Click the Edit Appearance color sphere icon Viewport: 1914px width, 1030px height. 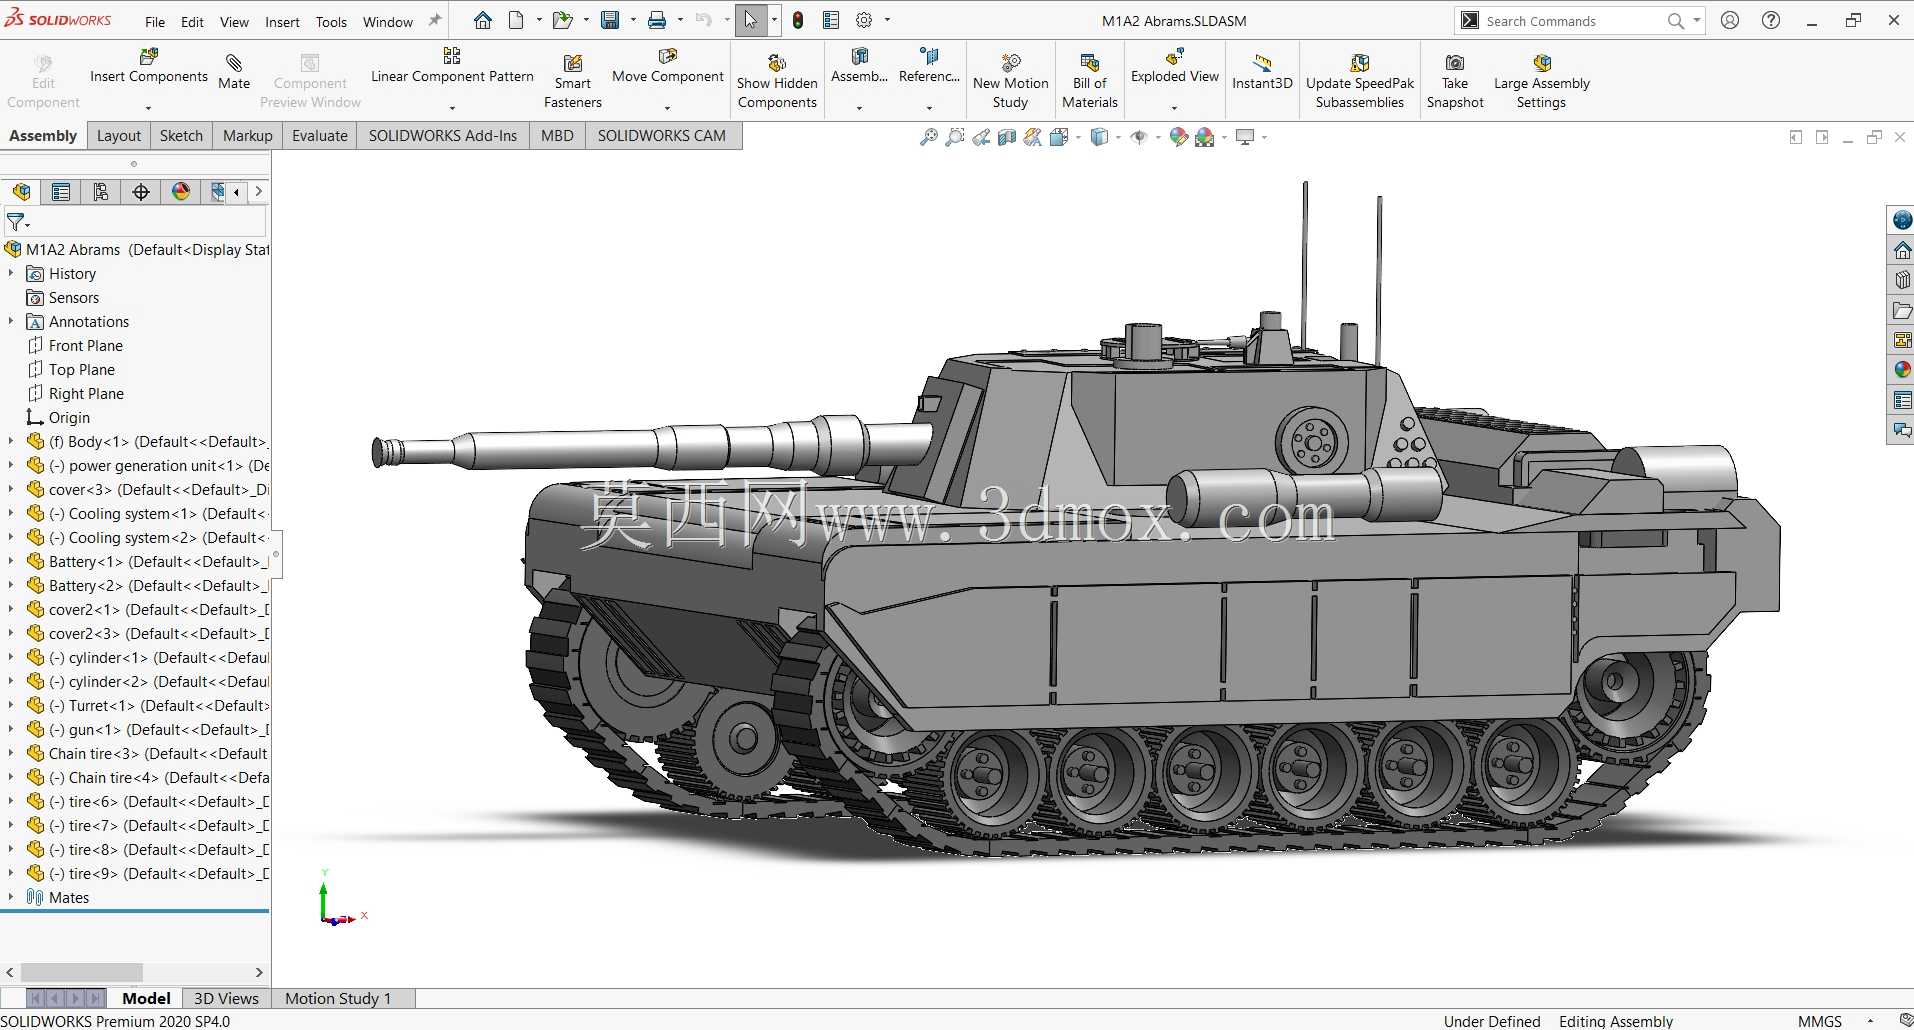(x=1179, y=137)
